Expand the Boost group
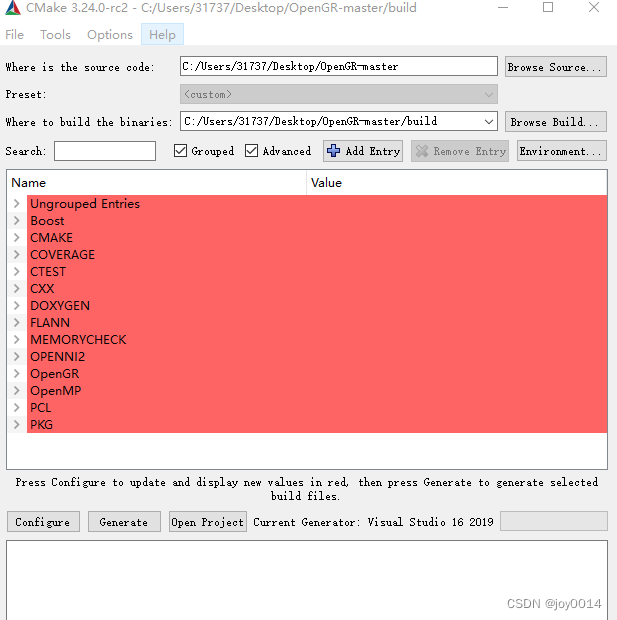Image resolution: width=617 pixels, height=620 pixels. click(x=17, y=221)
